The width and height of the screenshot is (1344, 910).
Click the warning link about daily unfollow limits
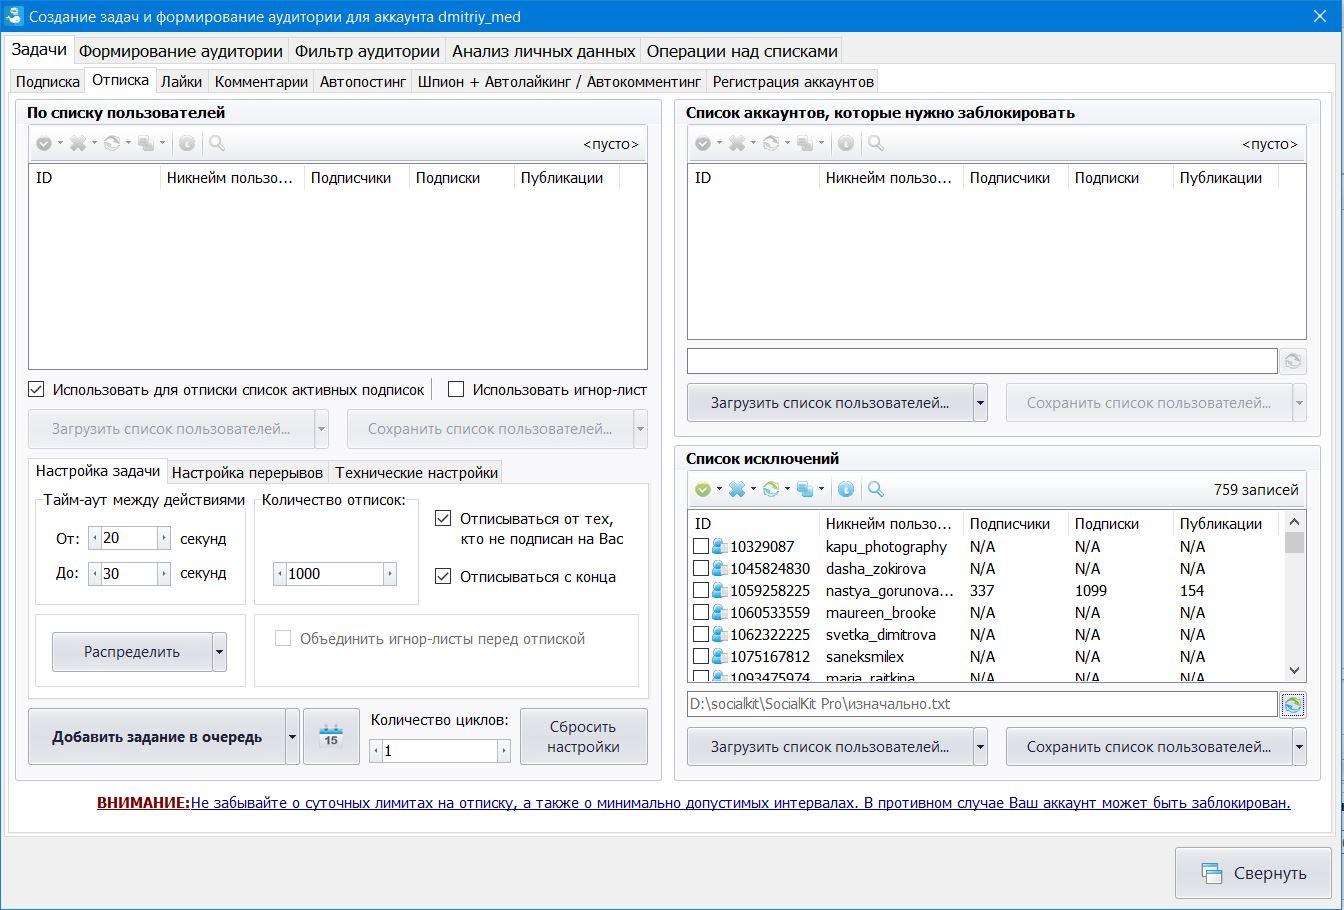(x=740, y=802)
